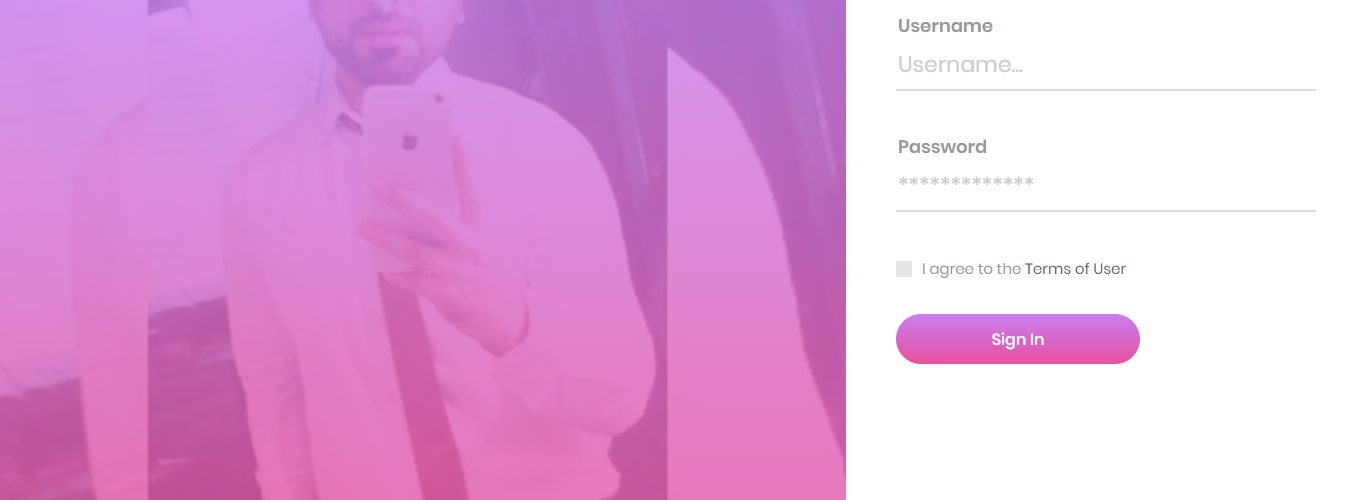Select the Username label text
The image size is (1366, 500).
tap(945, 26)
